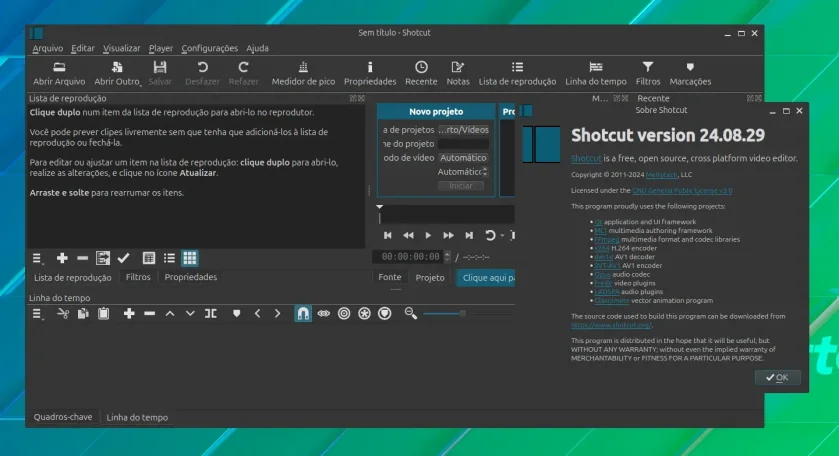Open the loop options dropdown arrow
This screenshot has height=456, width=840.
click(502, 236)
